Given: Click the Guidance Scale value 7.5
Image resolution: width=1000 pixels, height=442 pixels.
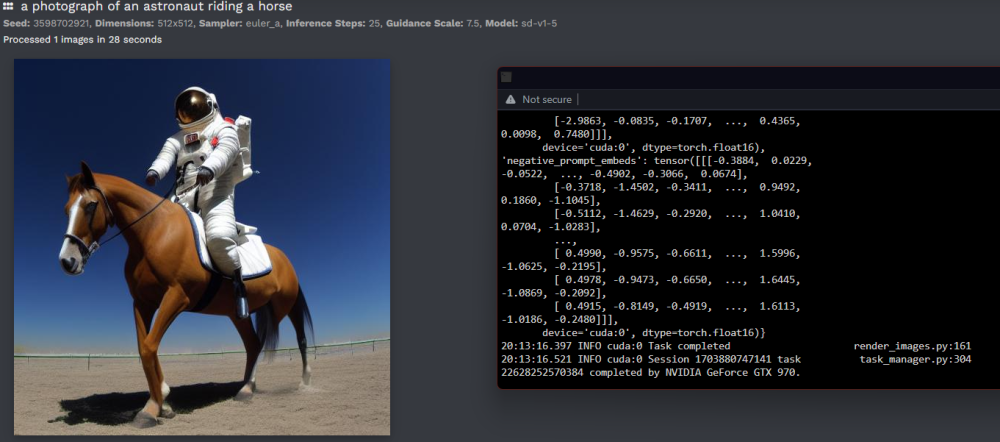Looking at the screenshot, I should coord(471,24).
